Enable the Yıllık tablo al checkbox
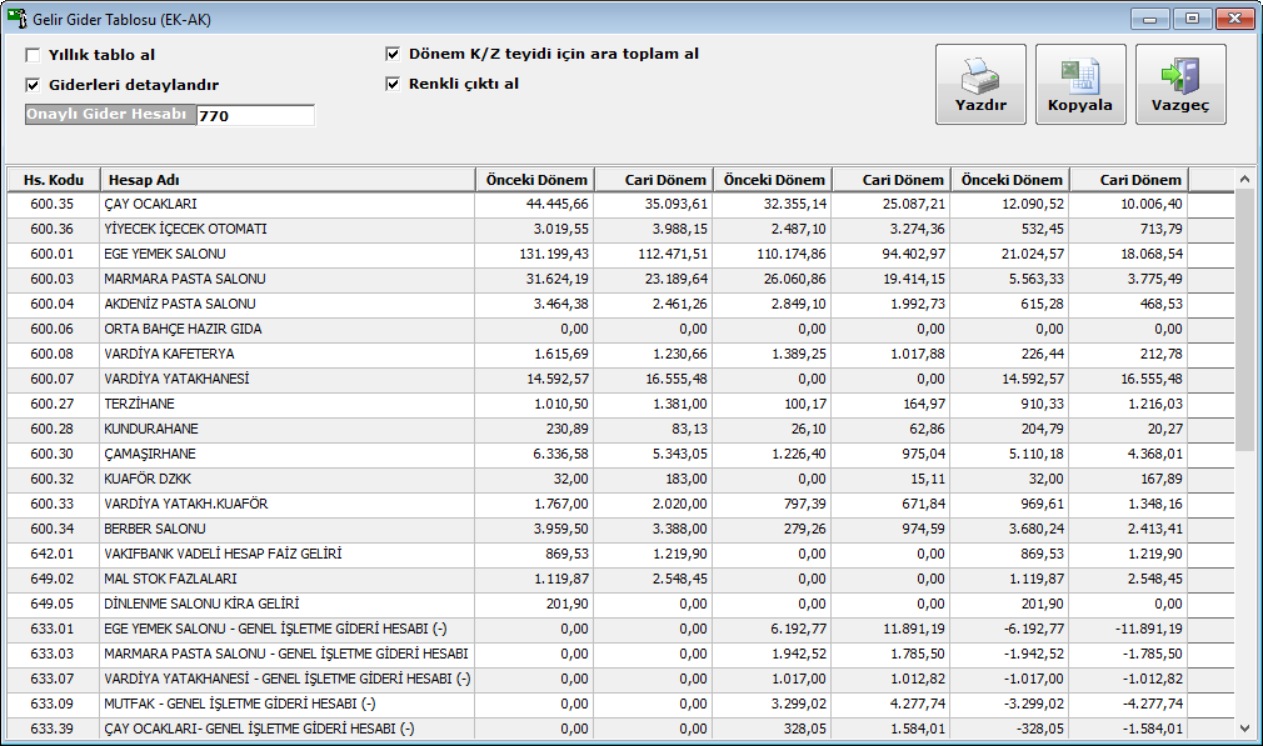Viewport: 1263px width, 746px height. pos(33,56)
